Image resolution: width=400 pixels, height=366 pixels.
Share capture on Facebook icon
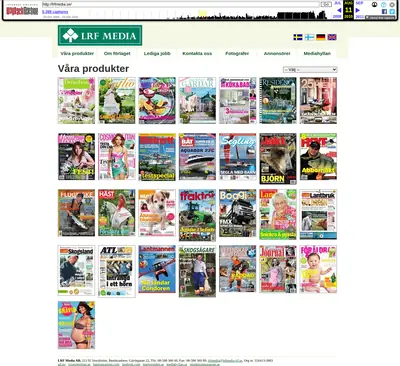[384, 11]
